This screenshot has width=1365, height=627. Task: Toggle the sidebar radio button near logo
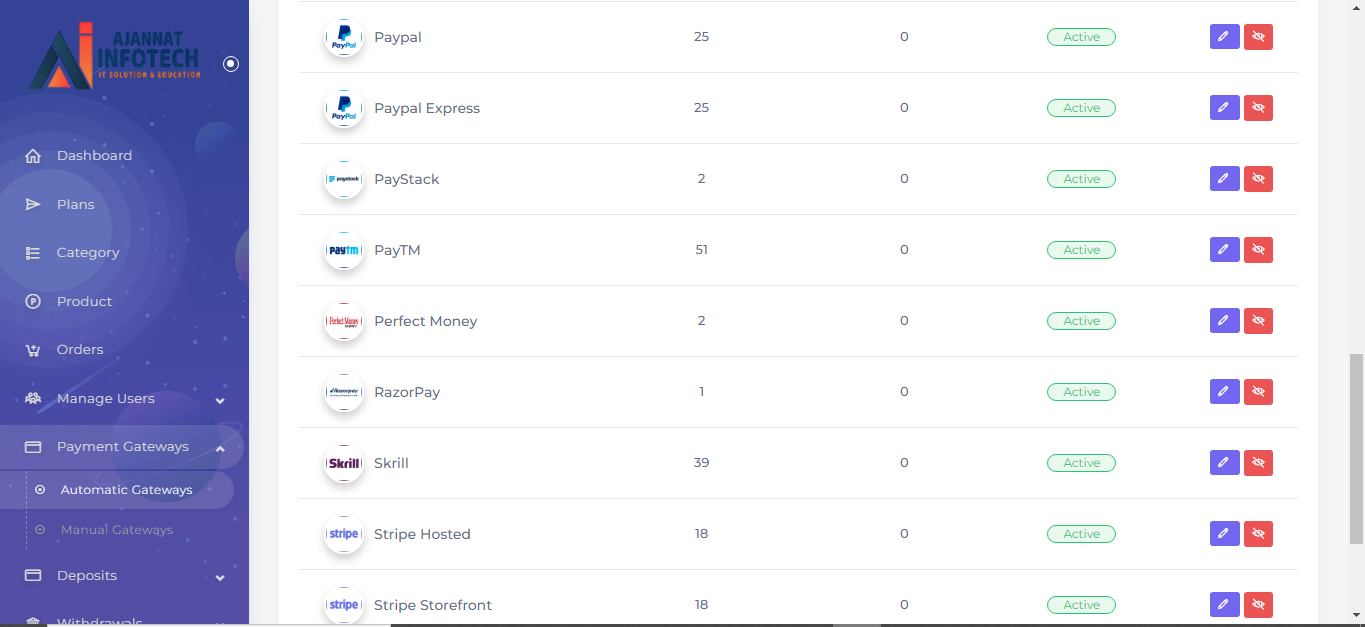(231, 64)
